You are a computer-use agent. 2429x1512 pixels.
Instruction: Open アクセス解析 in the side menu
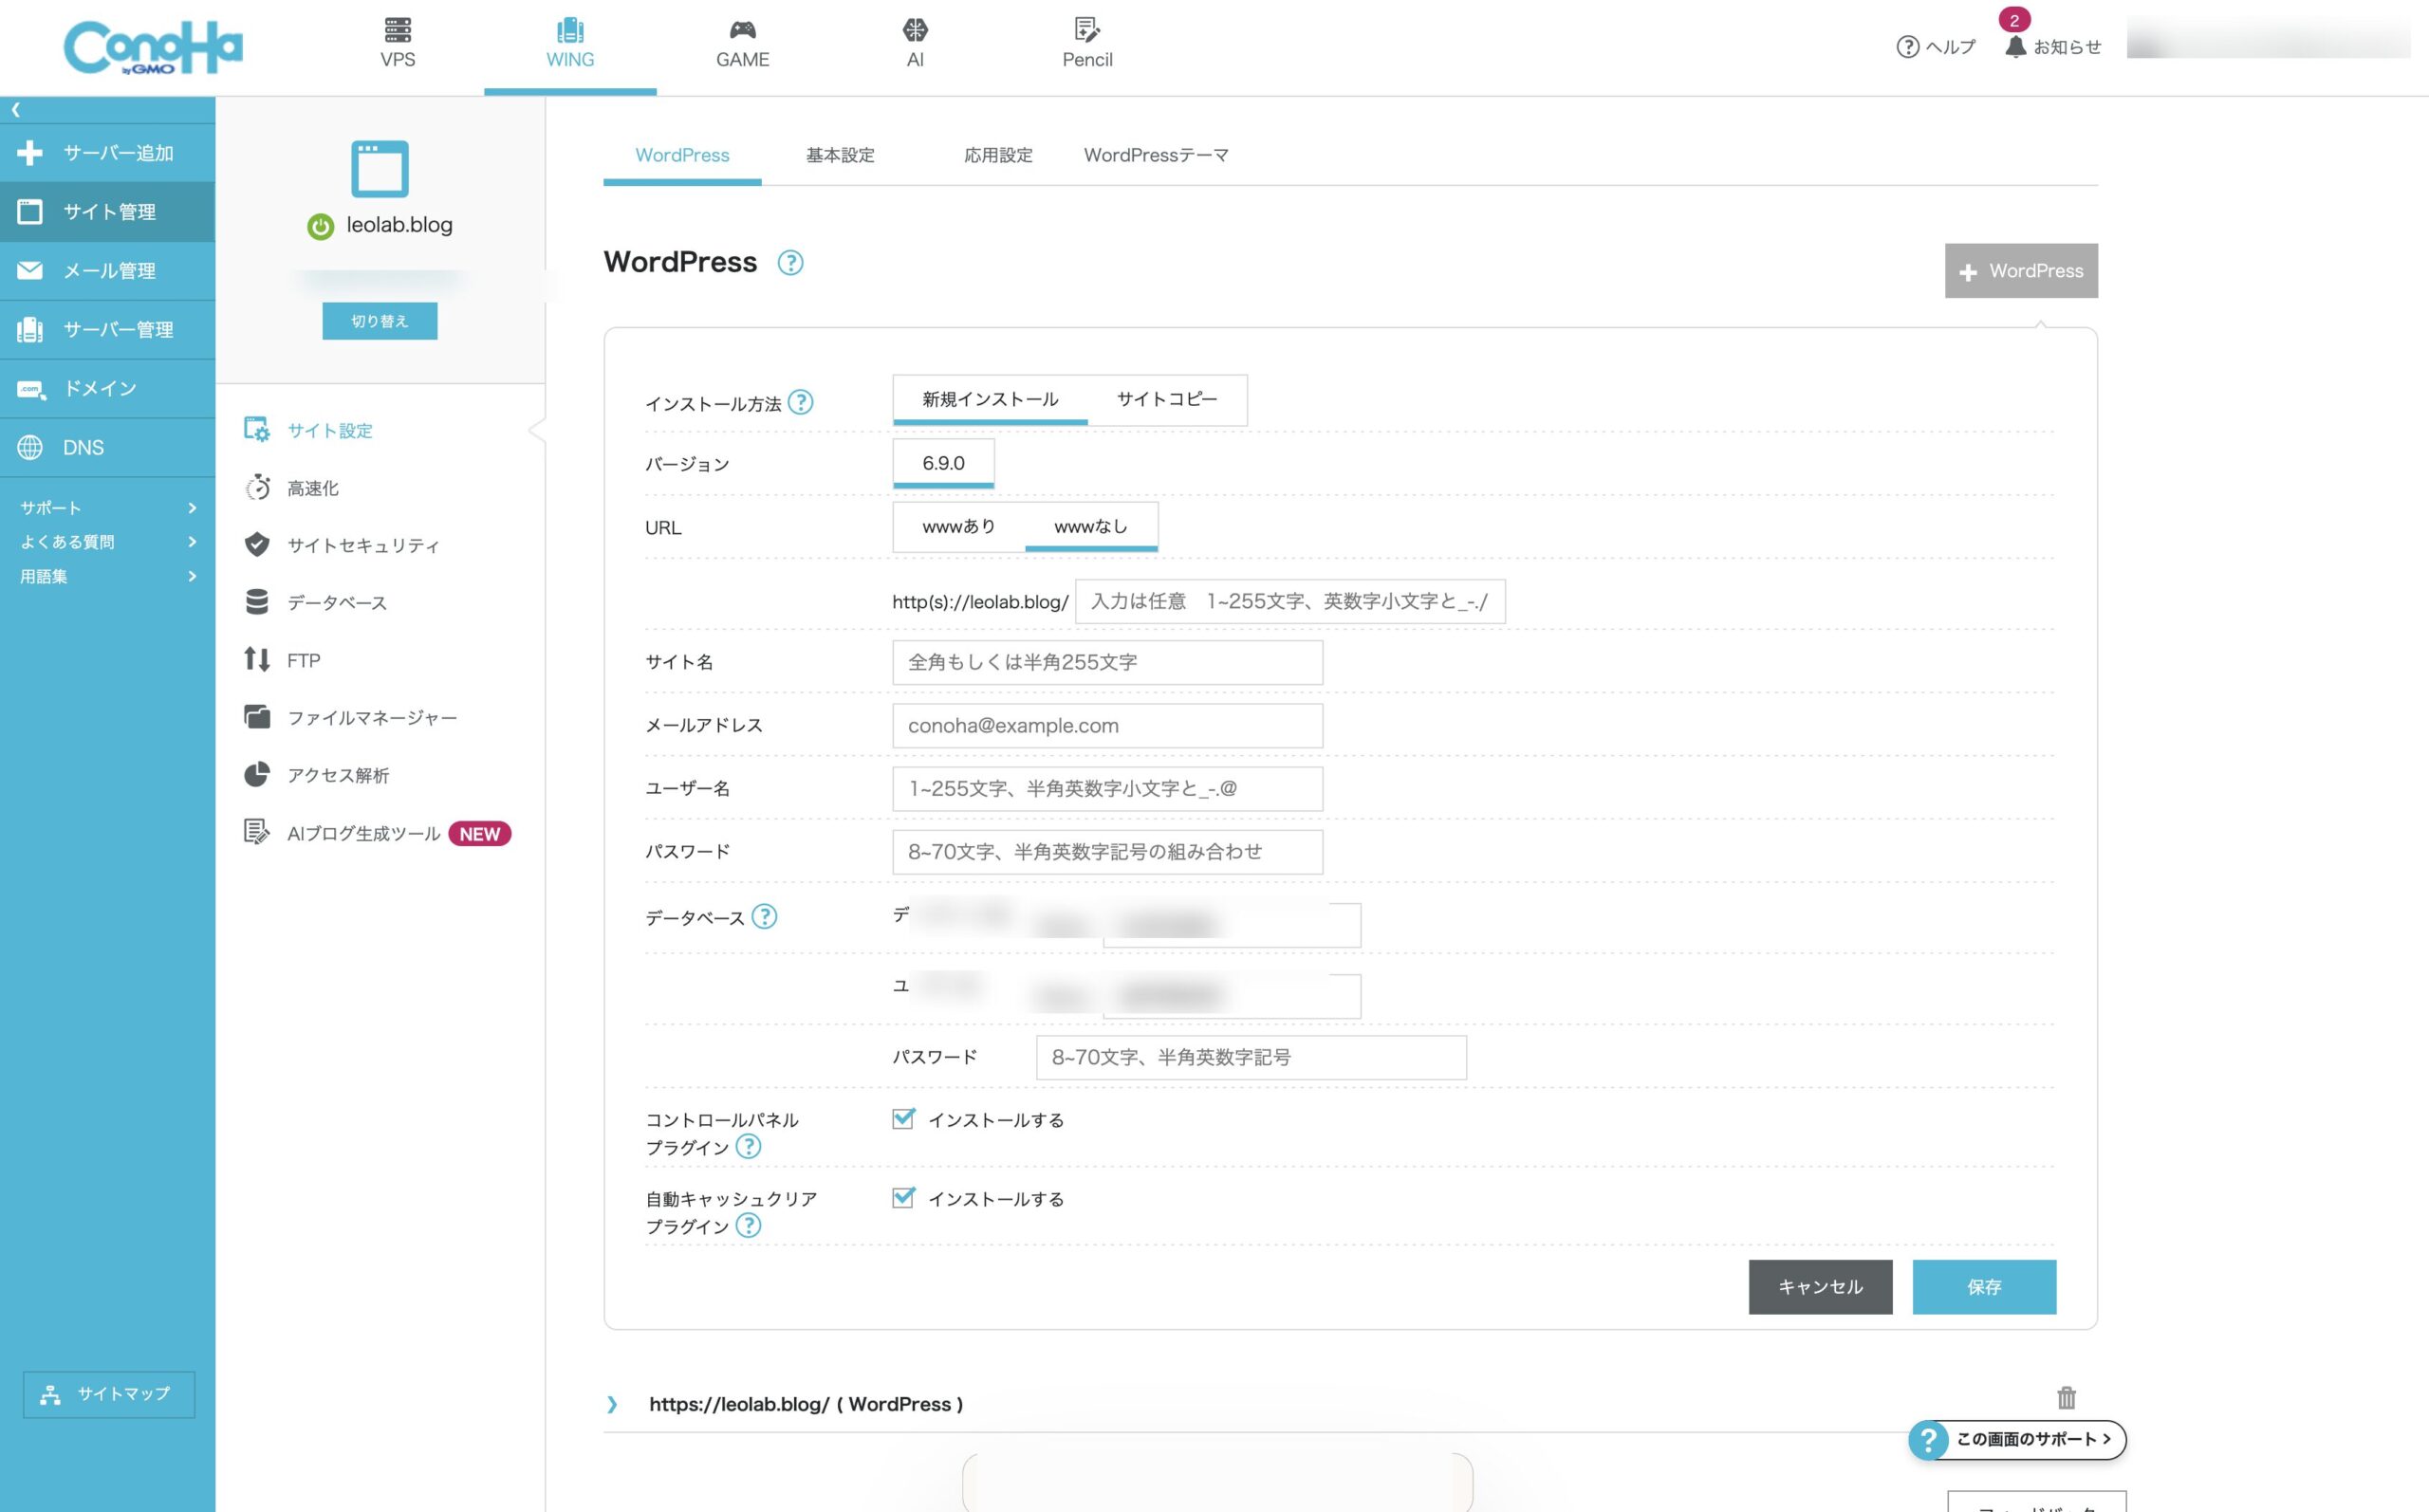337,775
